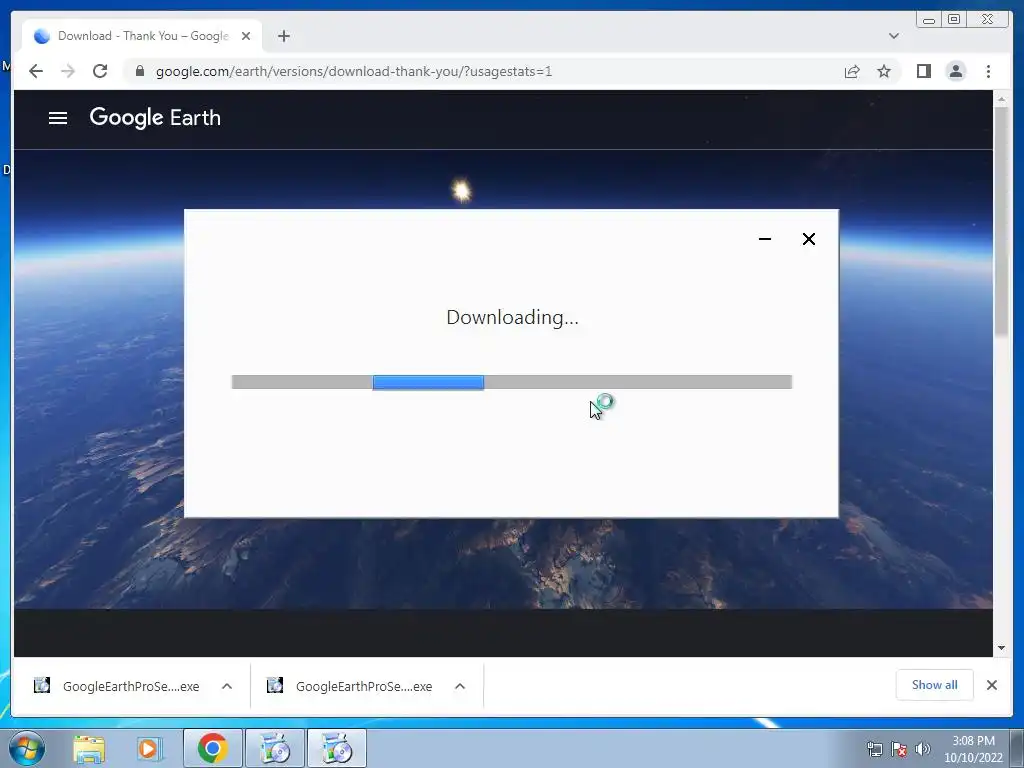This screenshot has width=1024, height=768.
Task: Open Chrome side panel
Action: (923, 71)
